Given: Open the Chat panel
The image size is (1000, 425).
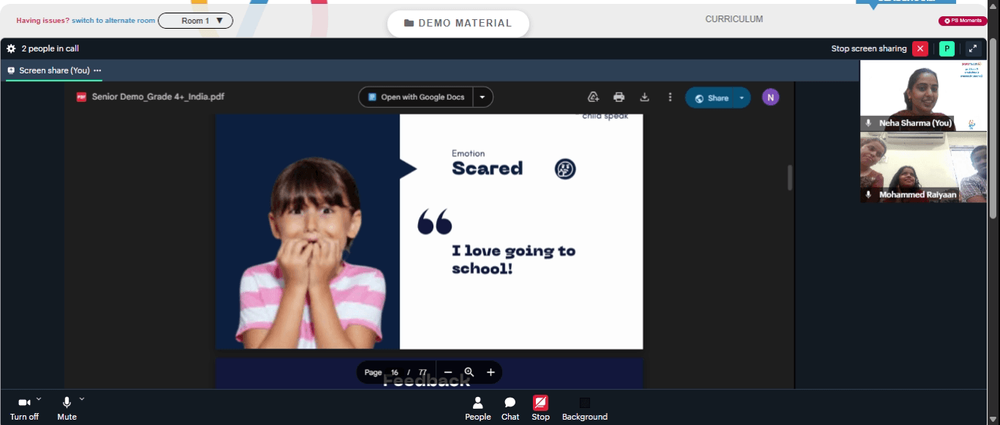Looking at the screenshot, I should click(x=510, y=408).
